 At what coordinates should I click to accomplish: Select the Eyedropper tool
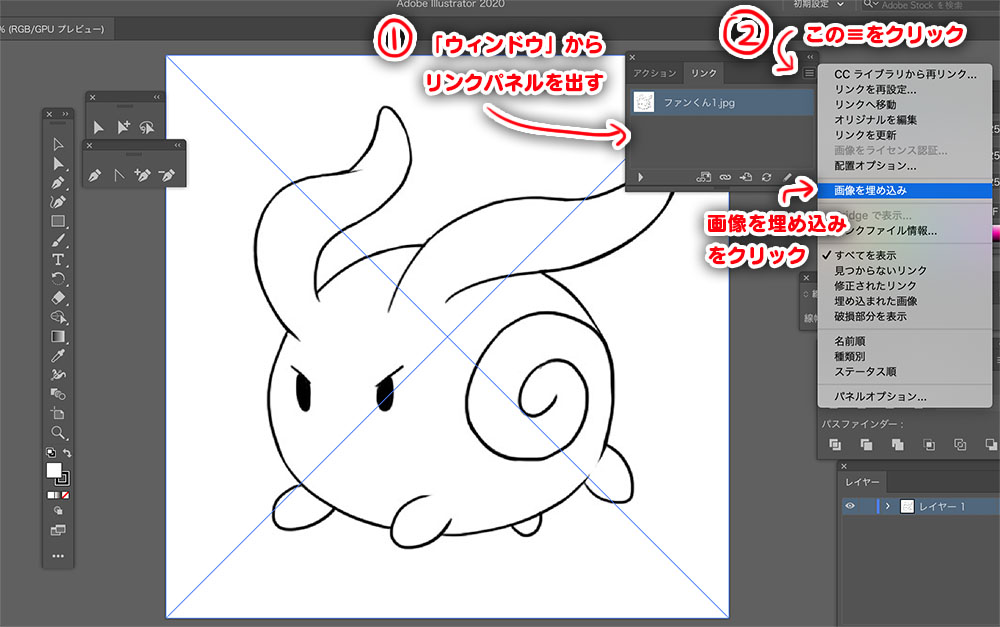point(58,355)
